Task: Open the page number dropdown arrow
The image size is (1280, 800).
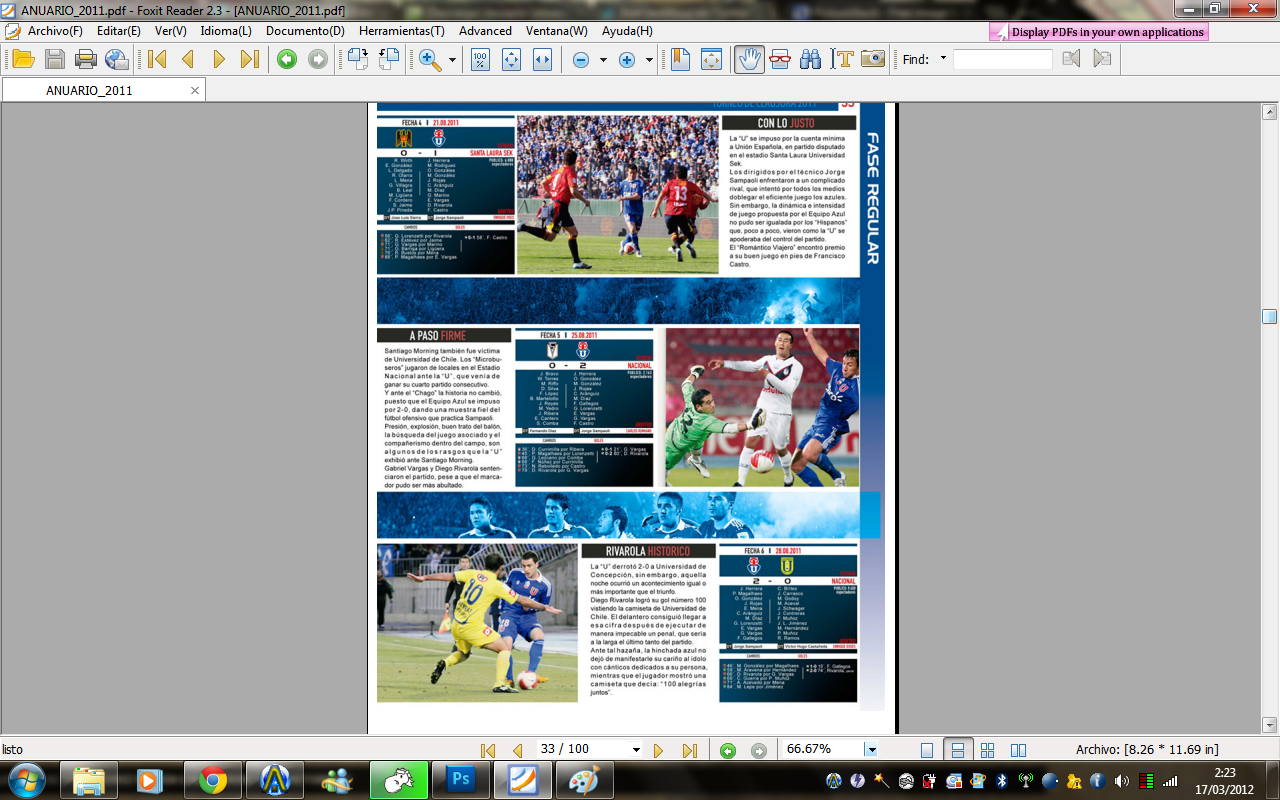Action: (x=636, y=750)
